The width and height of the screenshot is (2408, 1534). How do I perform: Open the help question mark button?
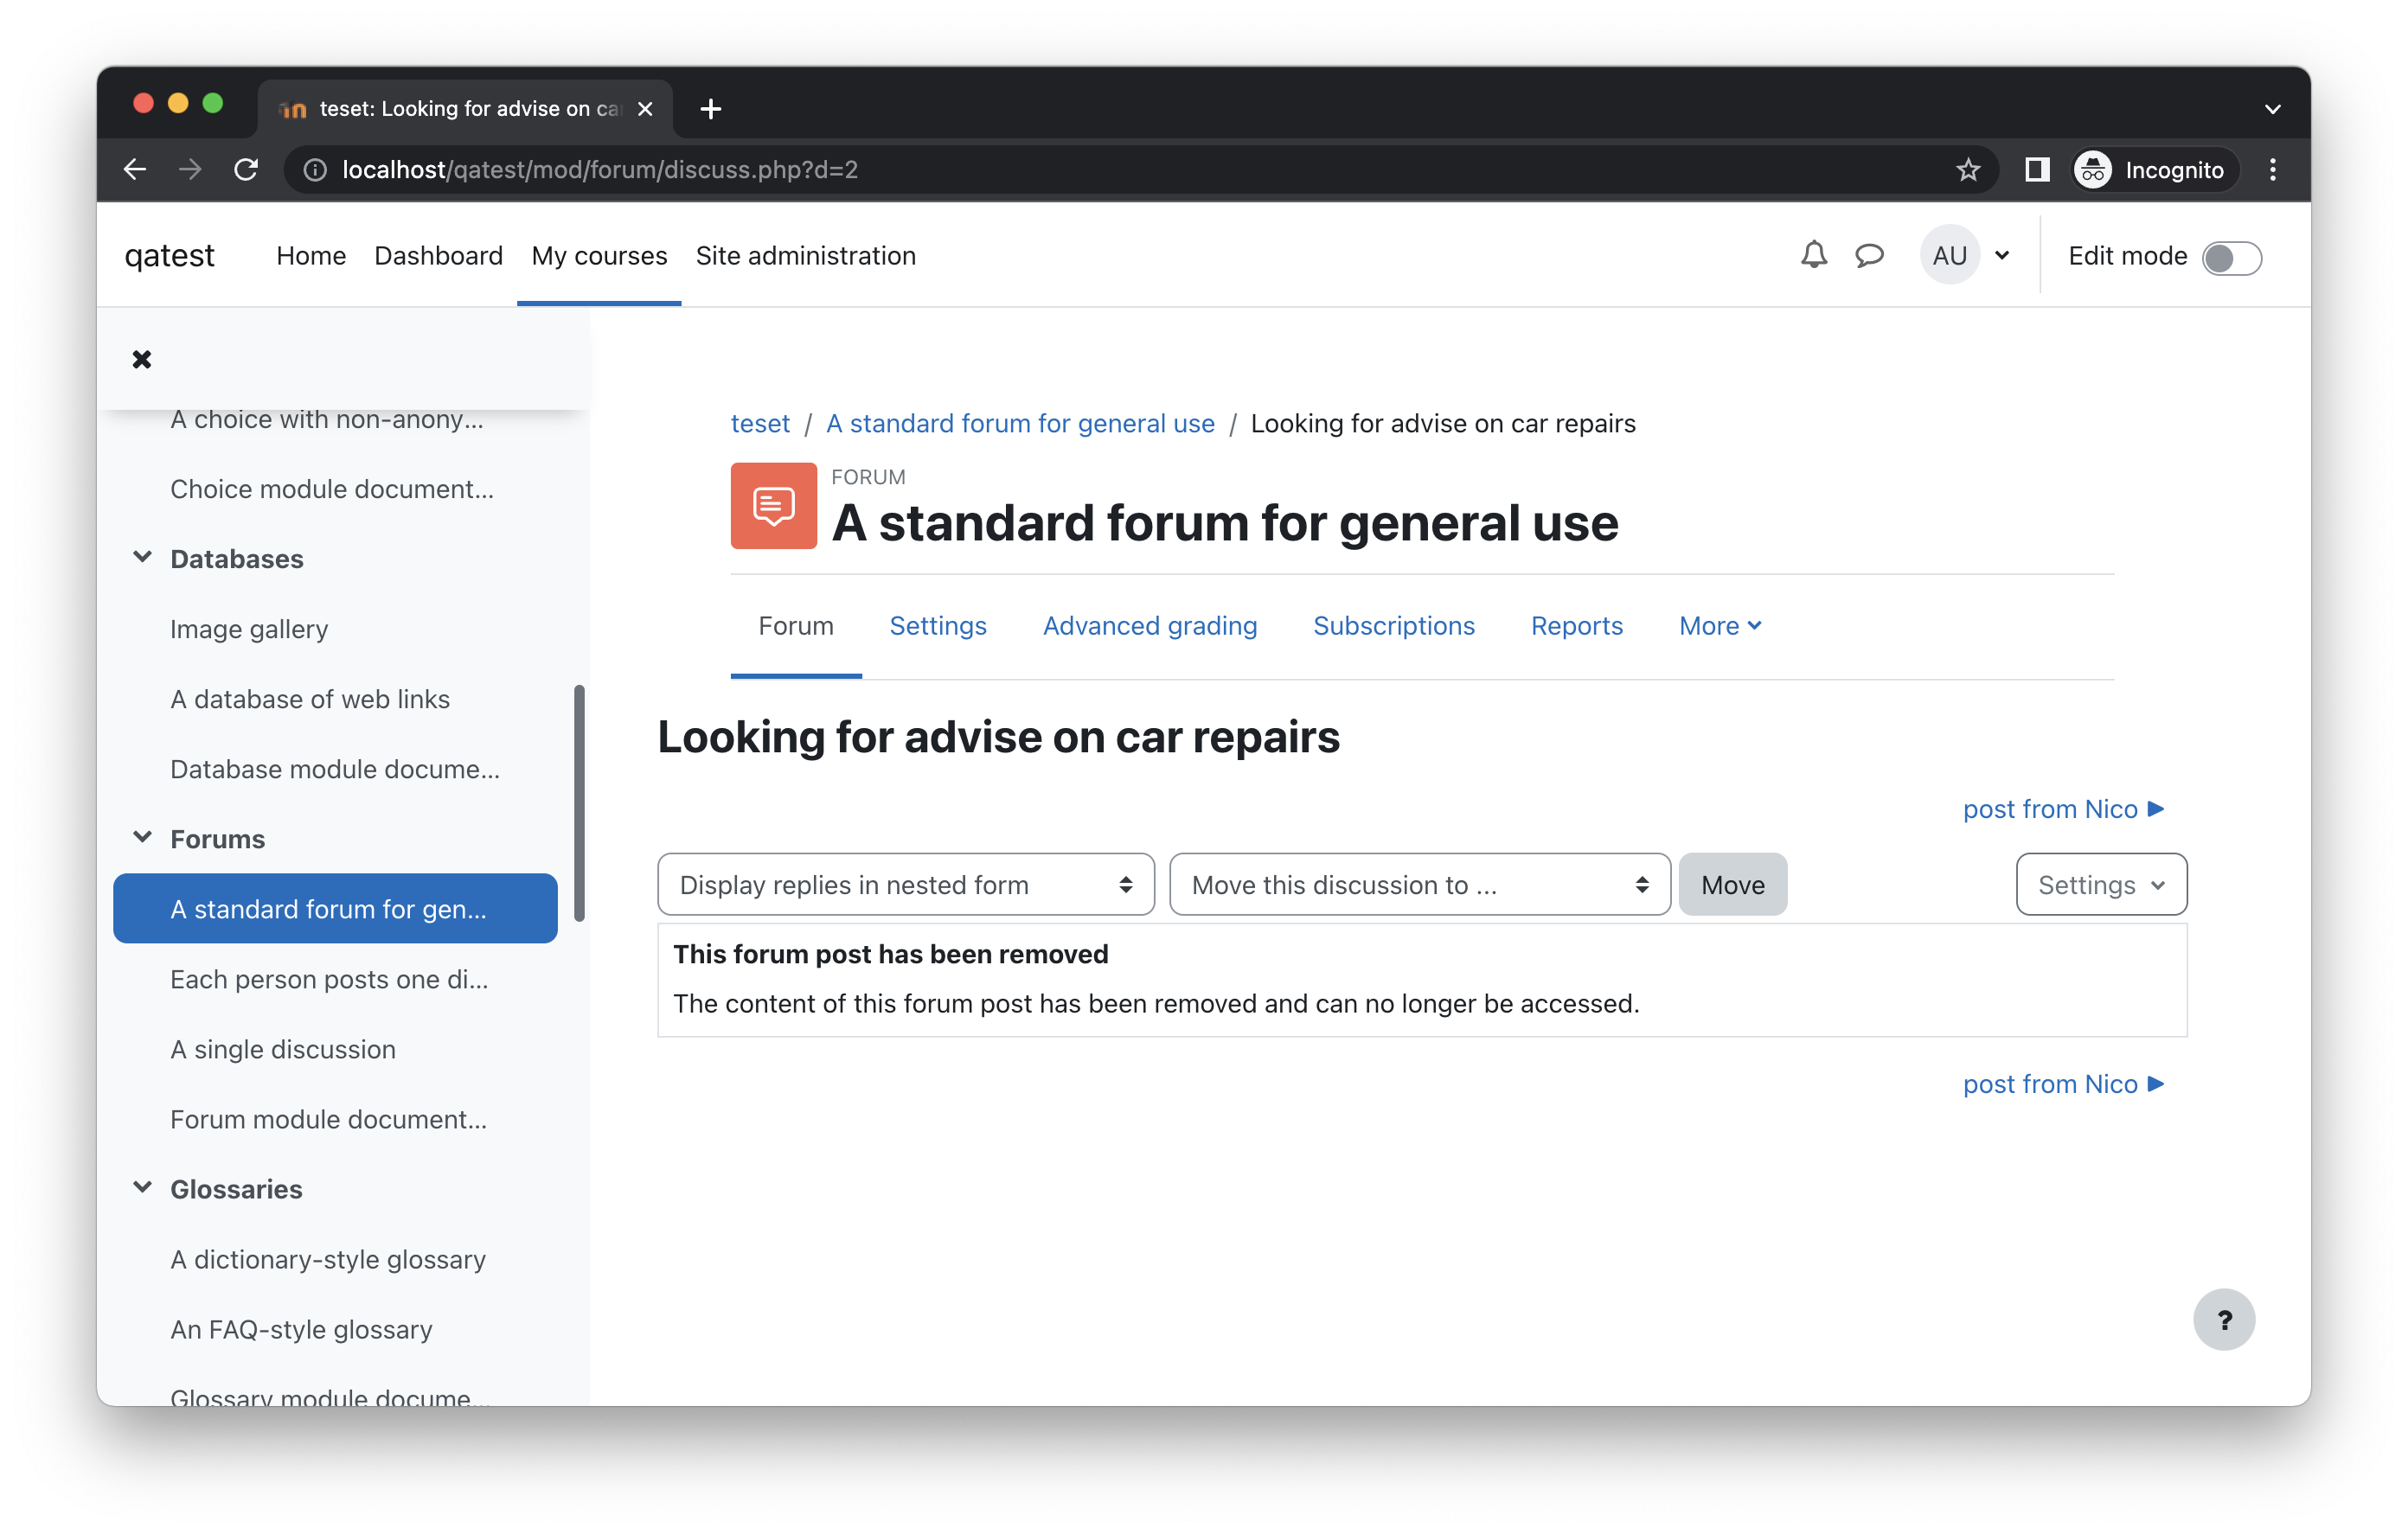(2224, 1320)
